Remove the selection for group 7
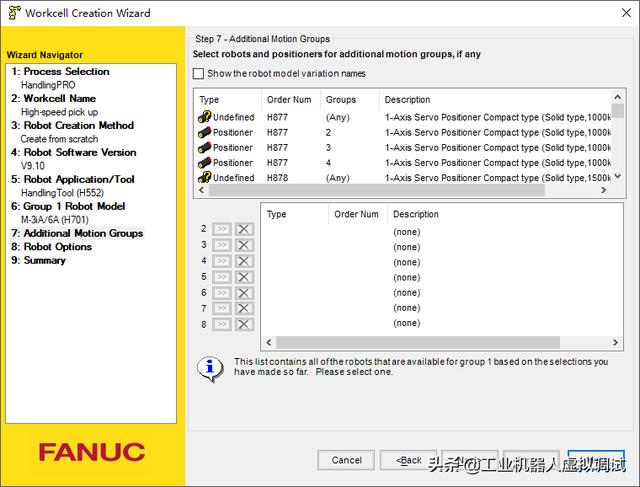 [x=244, y=308]
